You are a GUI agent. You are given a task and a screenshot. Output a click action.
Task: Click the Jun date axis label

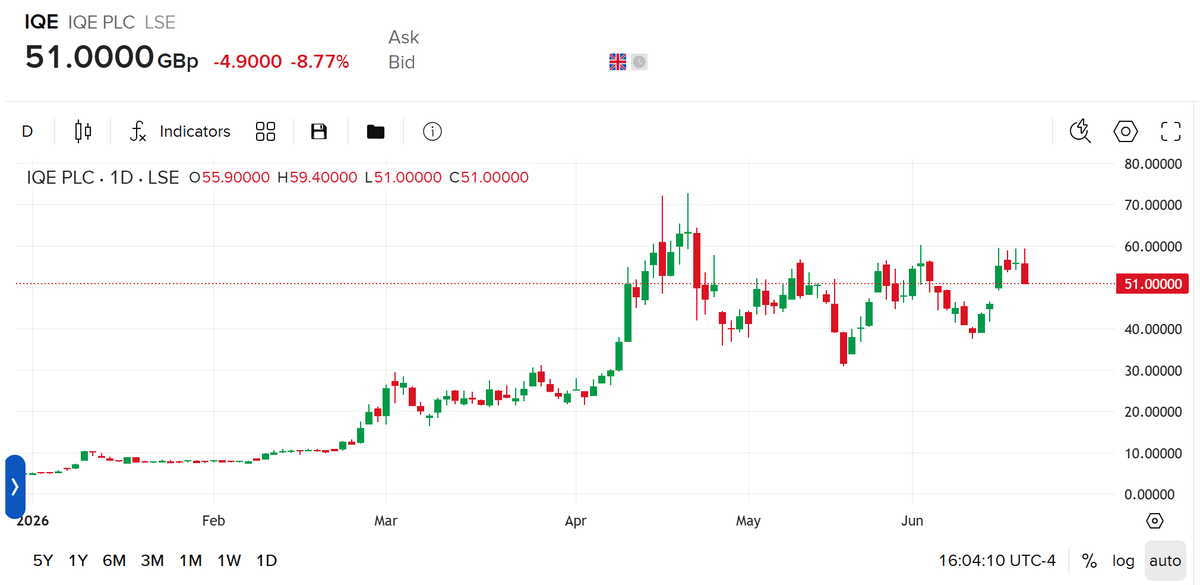tap(912, 521)
